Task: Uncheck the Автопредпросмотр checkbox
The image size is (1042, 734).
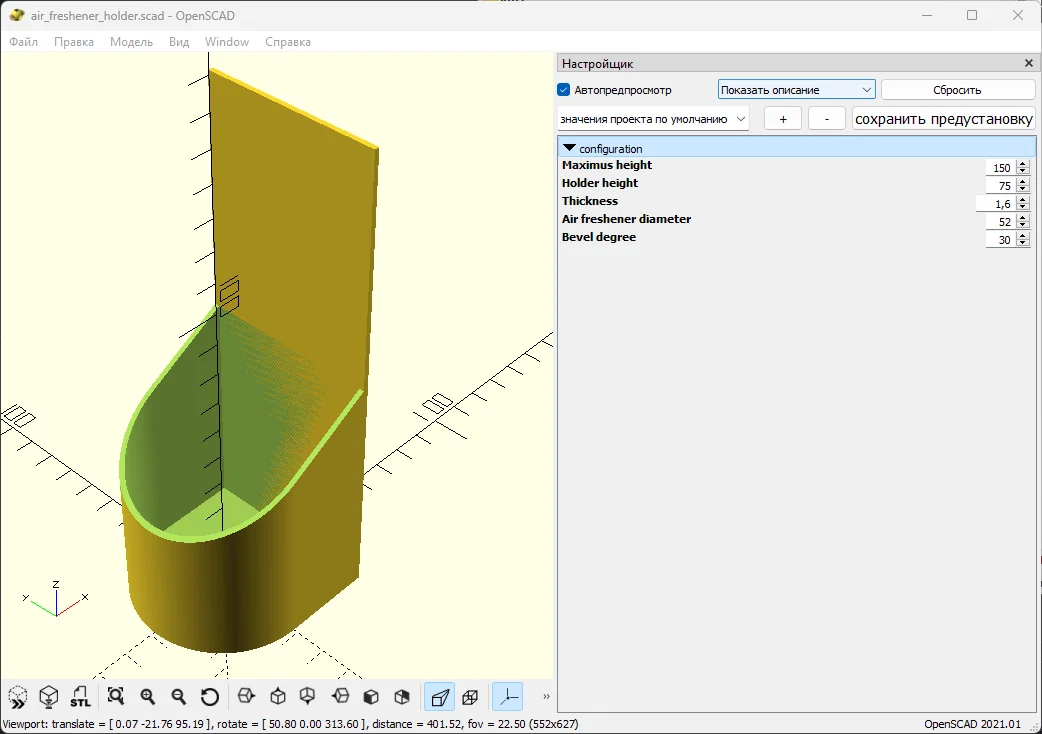Action: (x=564, y=90)
